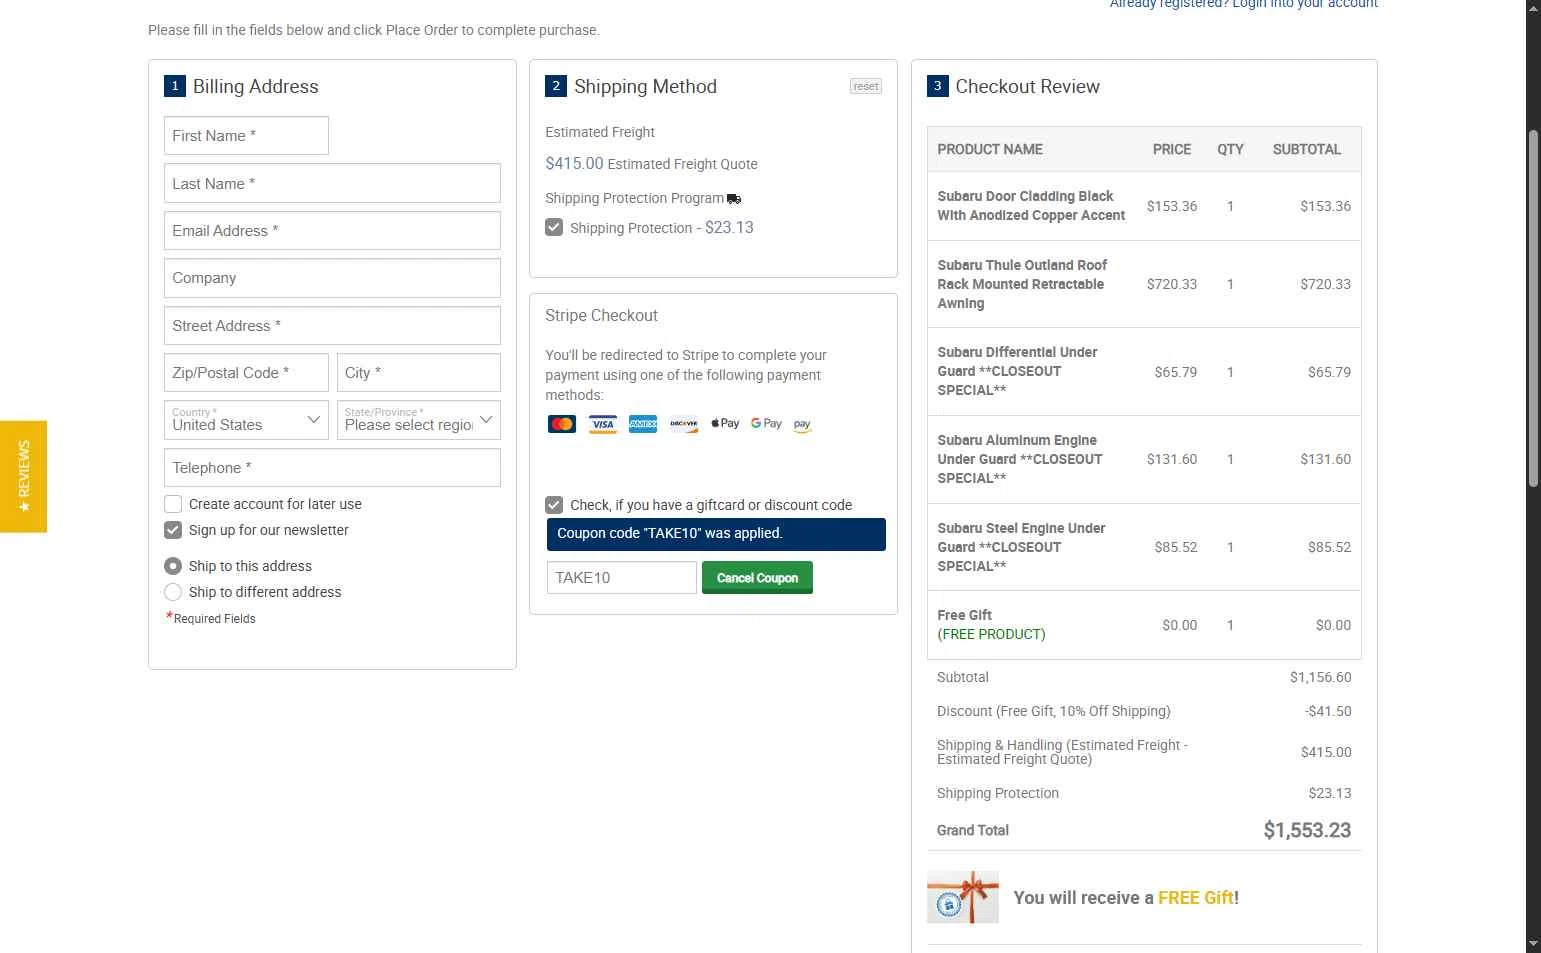This screenshot has width=1541, height=953.
Task: Click Subaru Differential Under Guard product name
Action: [x=1017, y=371]
